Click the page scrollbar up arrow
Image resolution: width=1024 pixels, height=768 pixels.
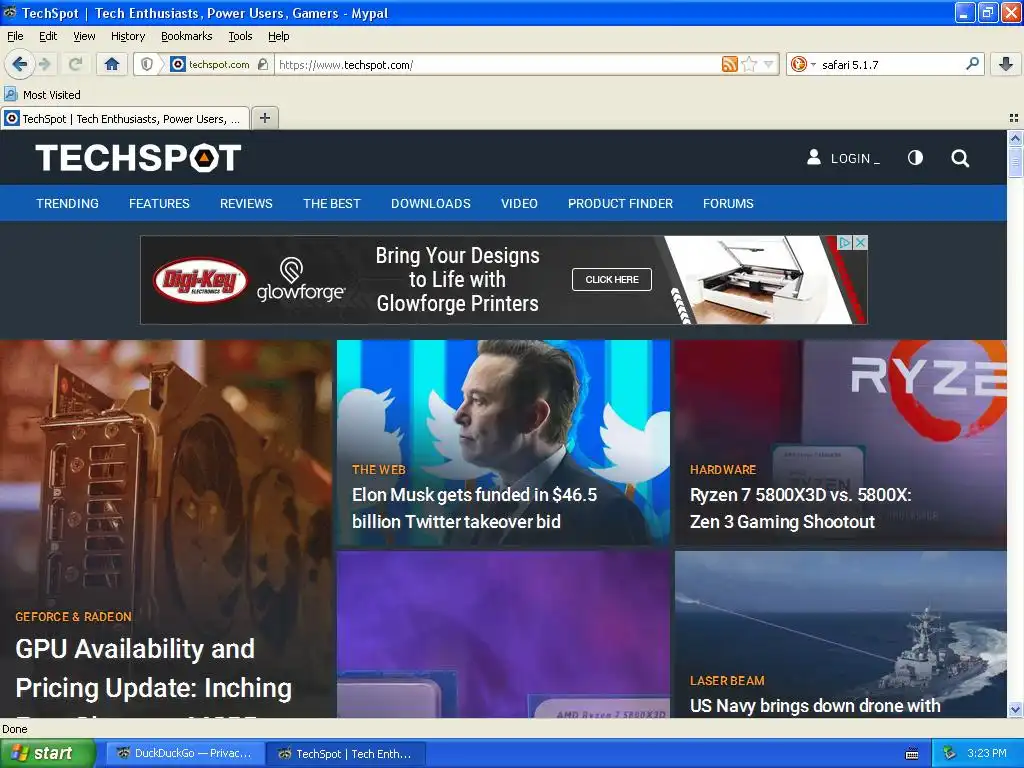pyautogui.click(x=1015, y=138)
